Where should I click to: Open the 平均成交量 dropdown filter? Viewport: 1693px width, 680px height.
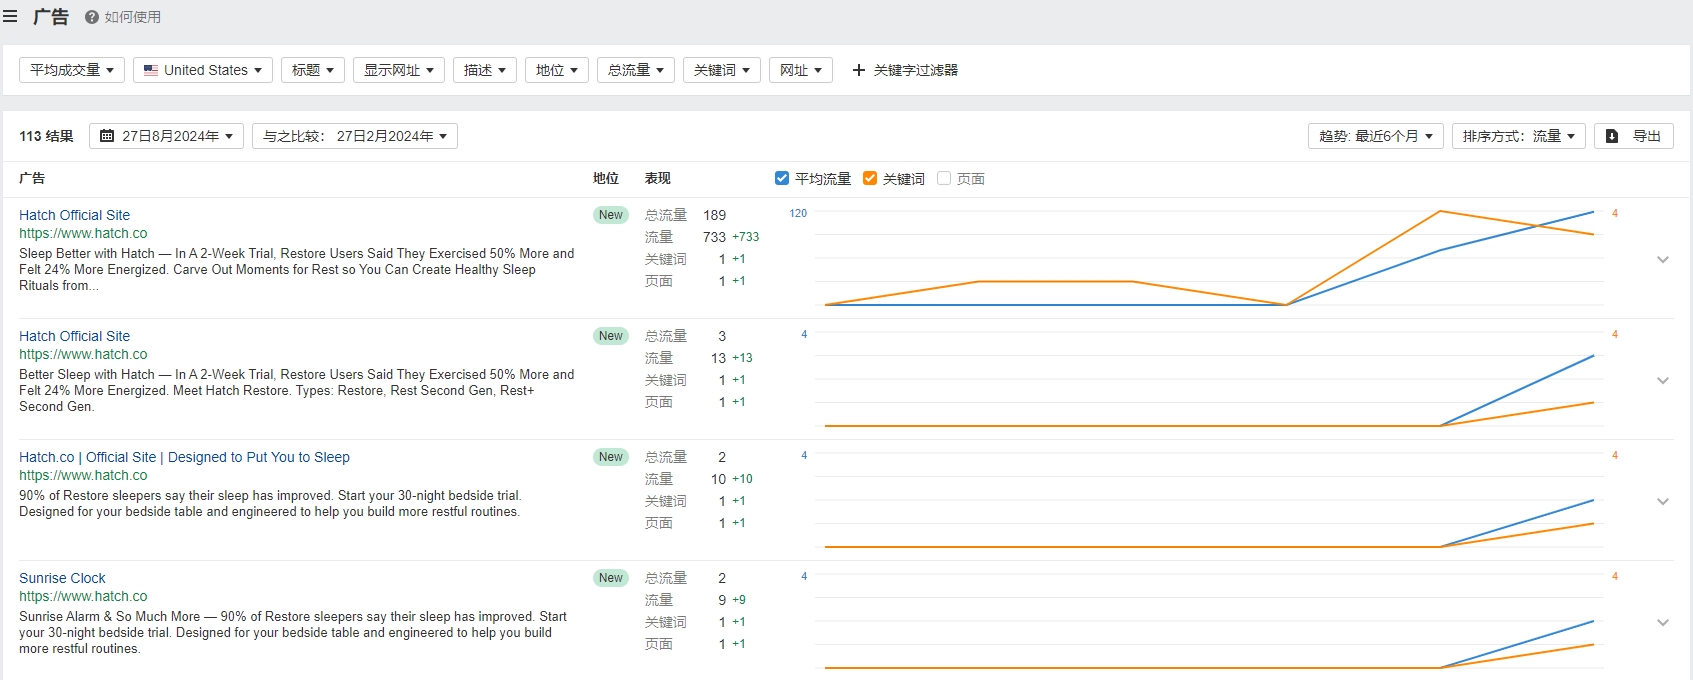(72, 70)
